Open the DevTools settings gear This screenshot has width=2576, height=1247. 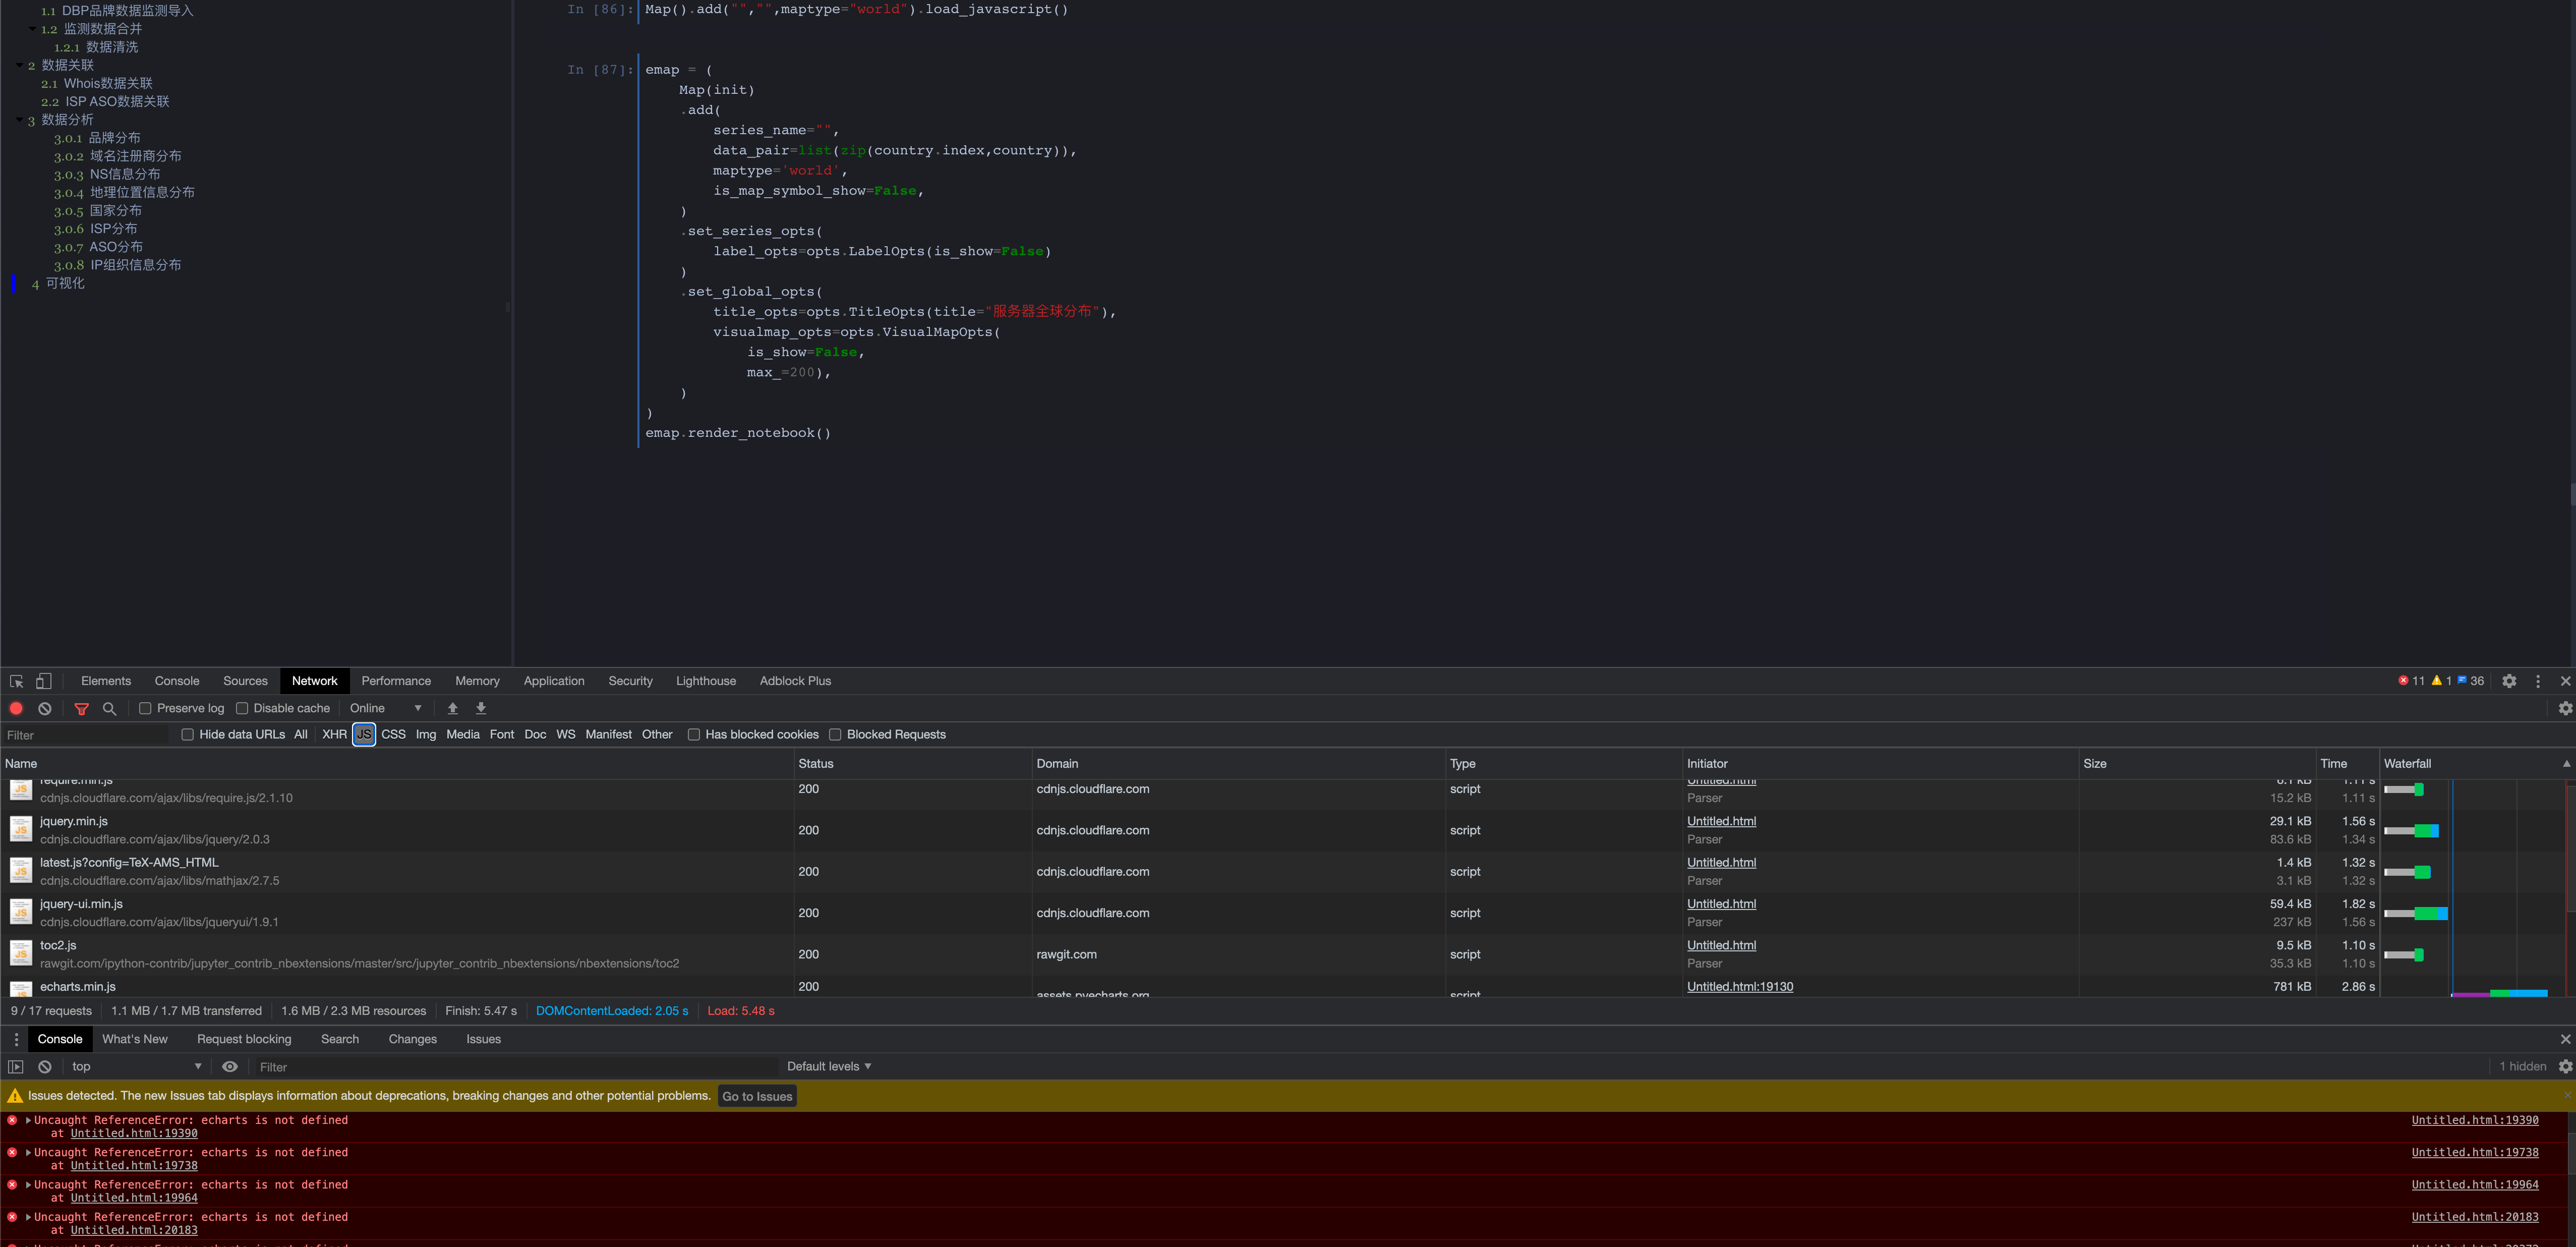click(2509, 681)
